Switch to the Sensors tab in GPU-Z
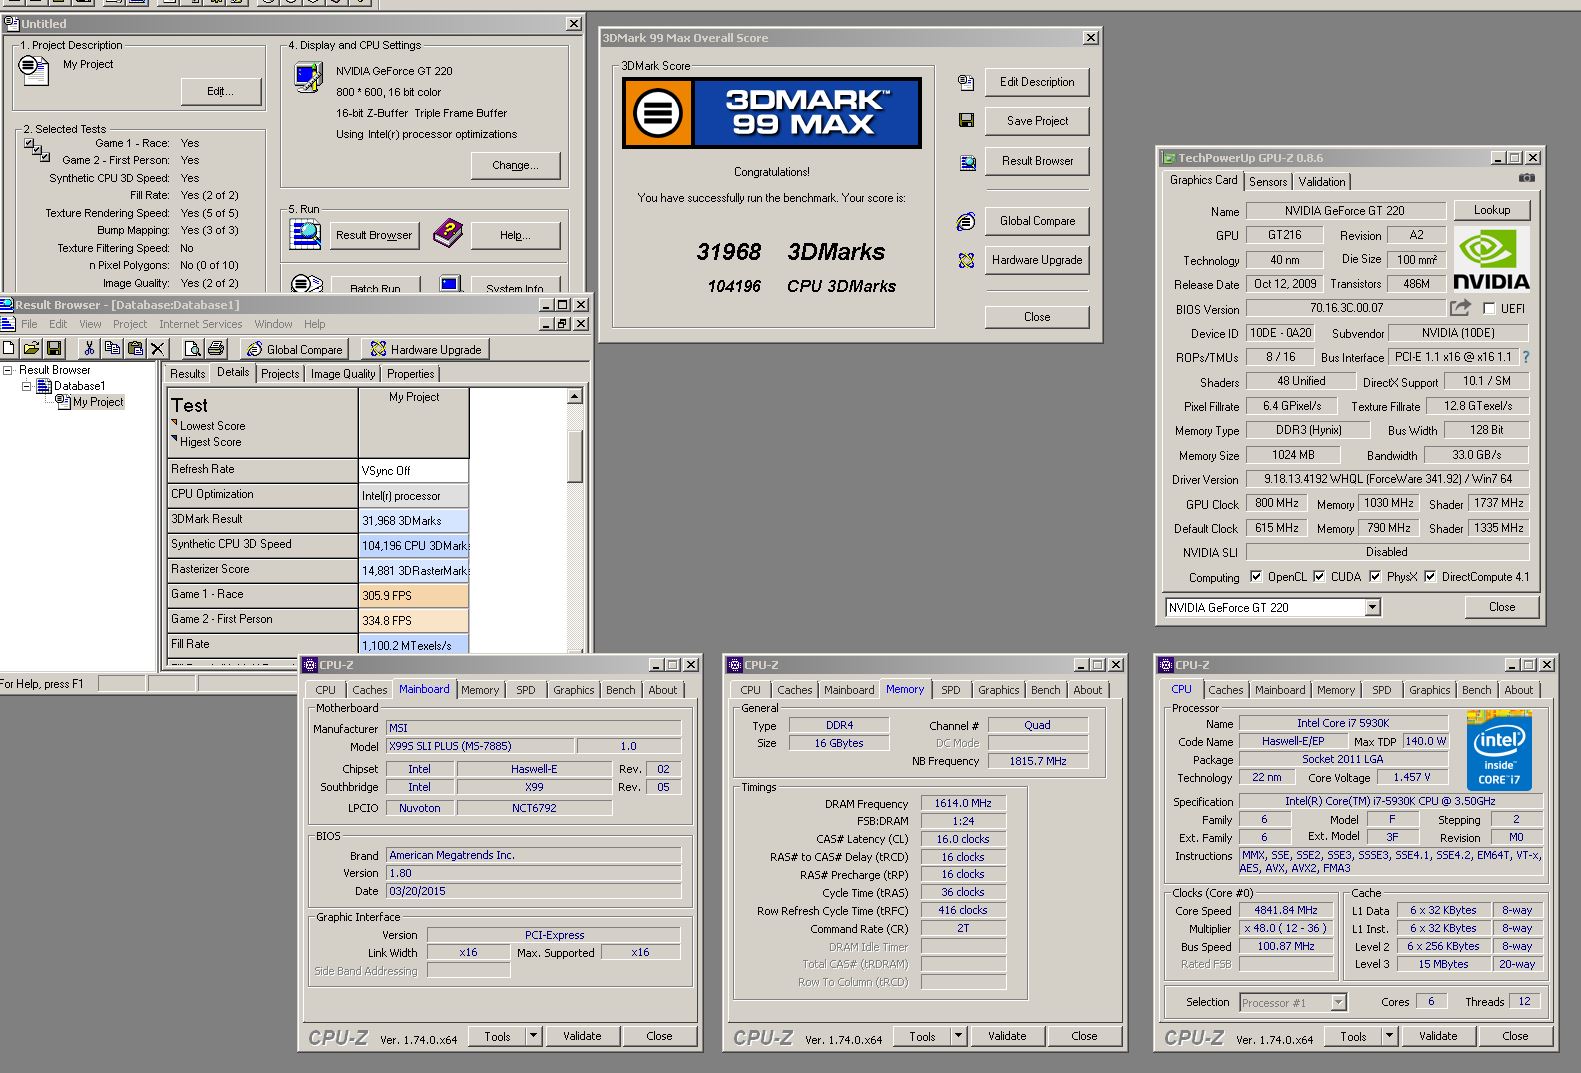Viewport: 1581px width, 1073px height. 1268,181
